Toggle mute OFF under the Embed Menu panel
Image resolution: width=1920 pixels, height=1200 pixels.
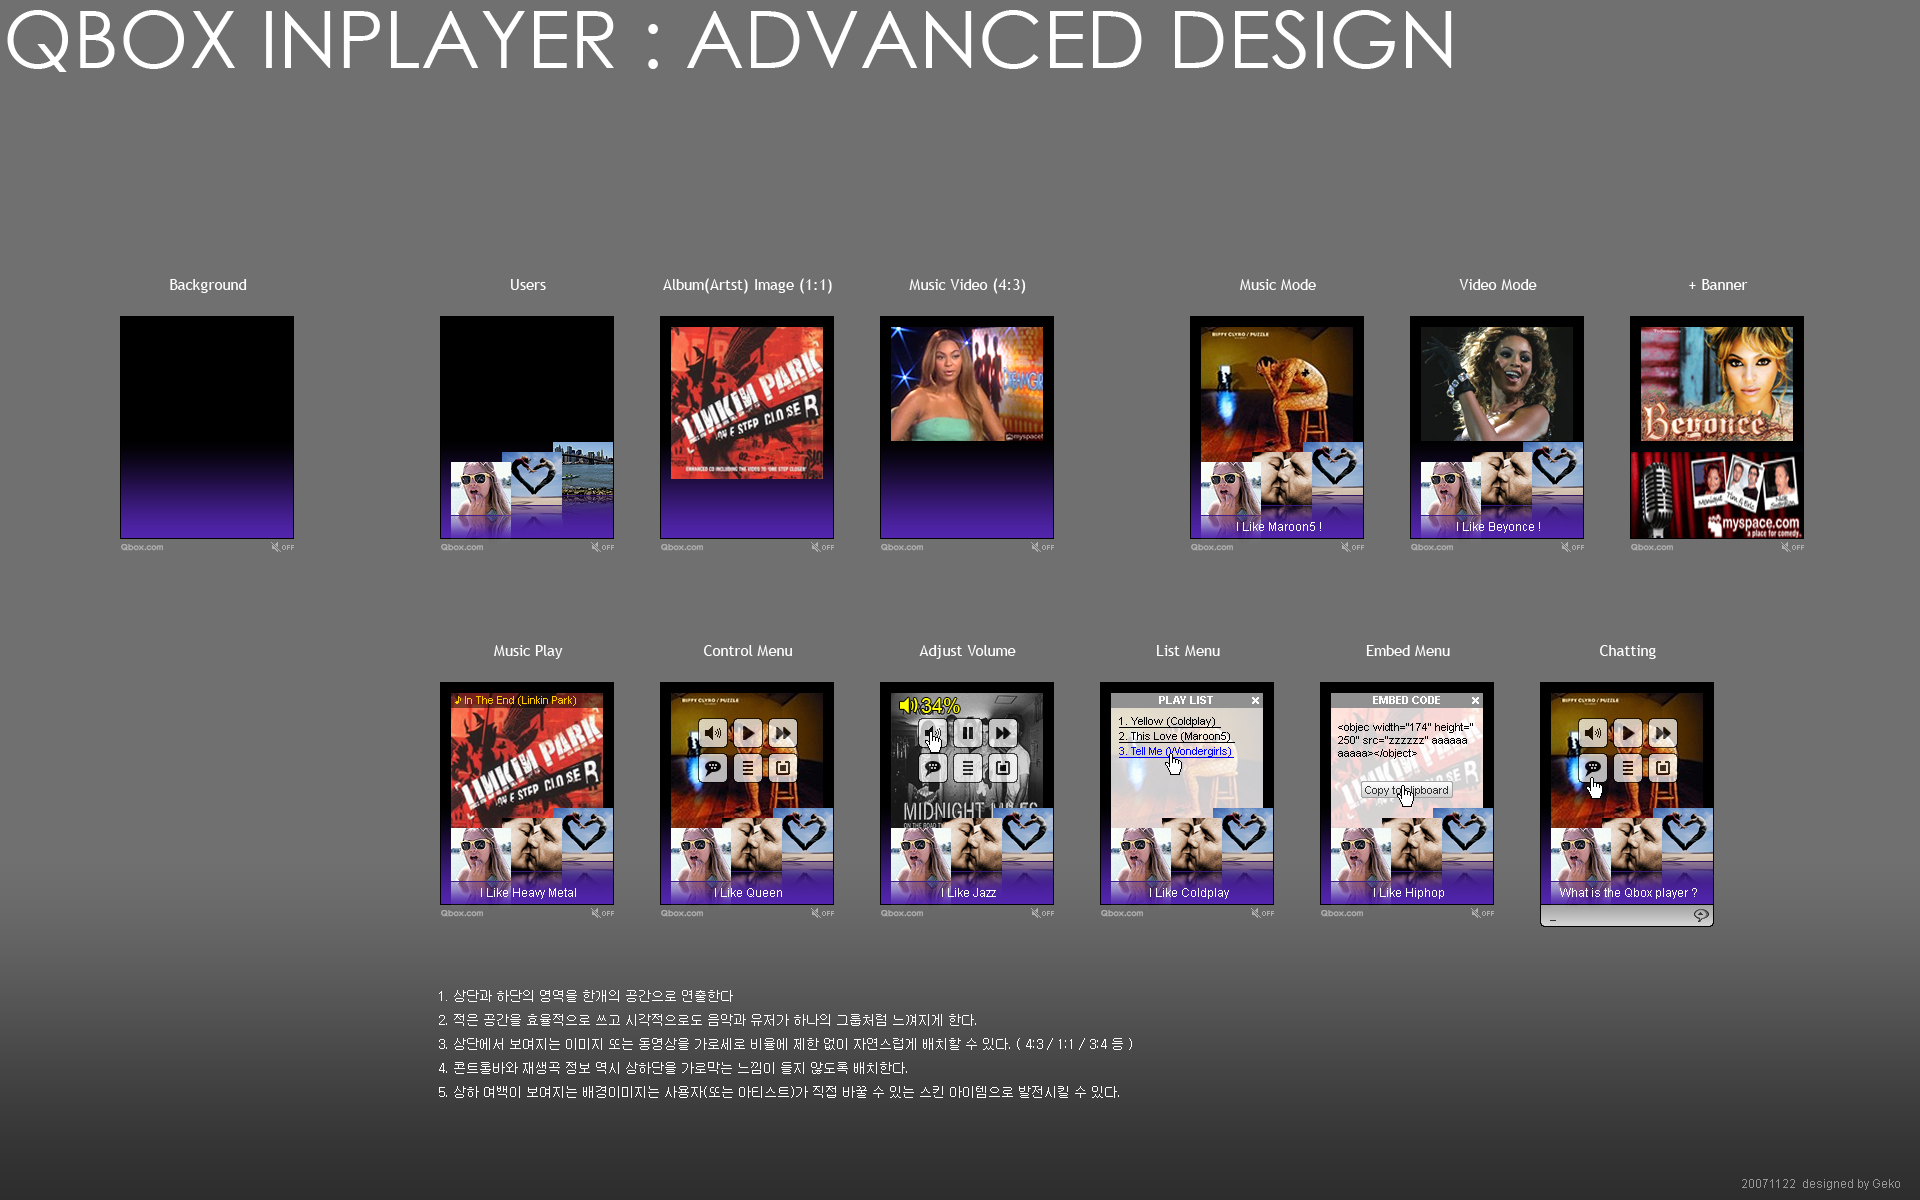[x=1483, y=913]
